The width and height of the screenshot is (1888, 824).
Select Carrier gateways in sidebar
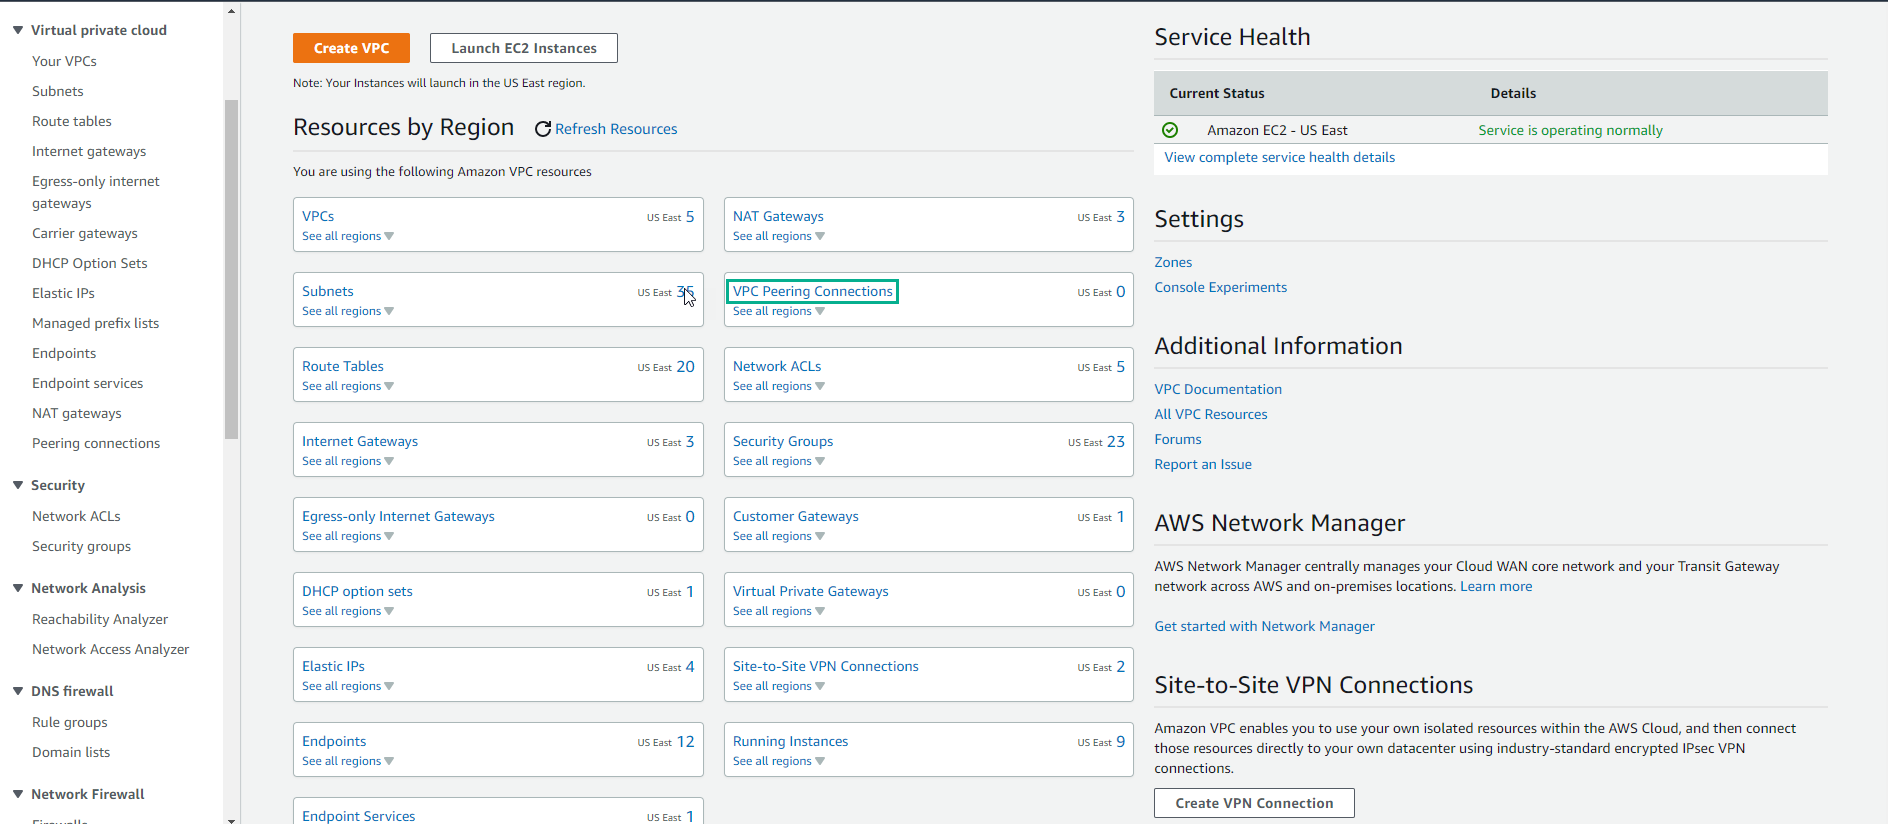pyautogui.click(x=85, y=233)
